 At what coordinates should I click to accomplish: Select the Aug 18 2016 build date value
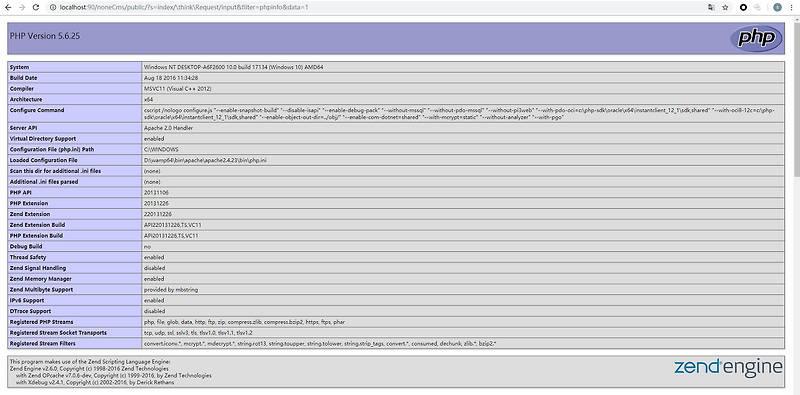(x=171, y=78)
